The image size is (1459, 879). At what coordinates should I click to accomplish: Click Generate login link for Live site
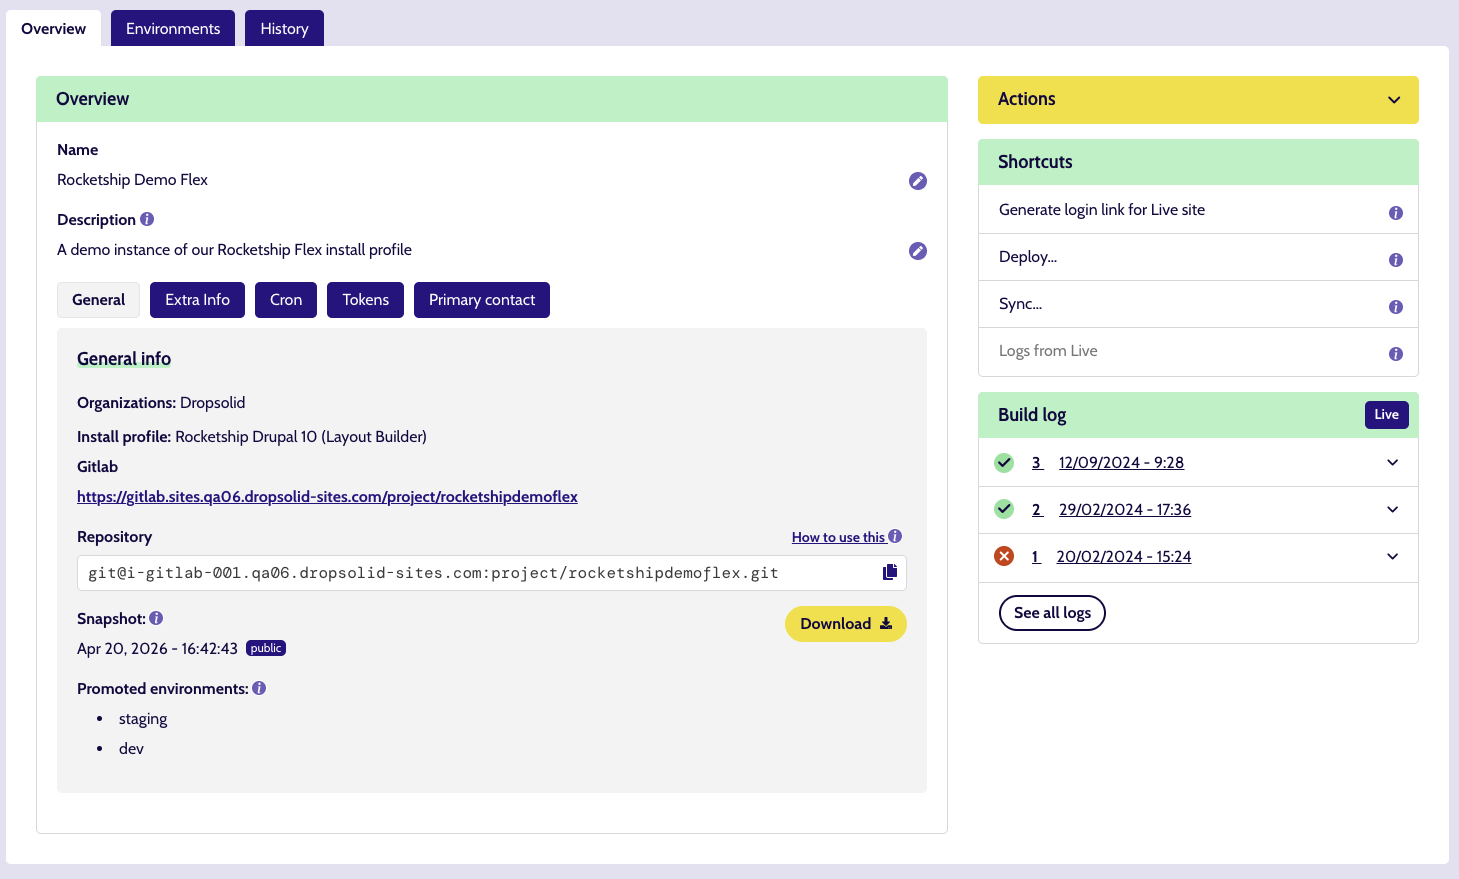click(x=1101, y=210)
